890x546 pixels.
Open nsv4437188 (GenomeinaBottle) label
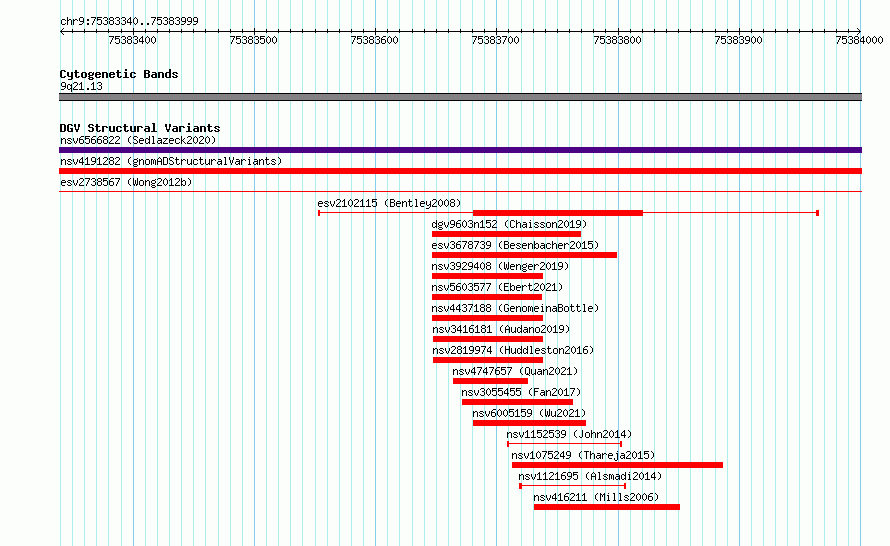click(515, 308)
